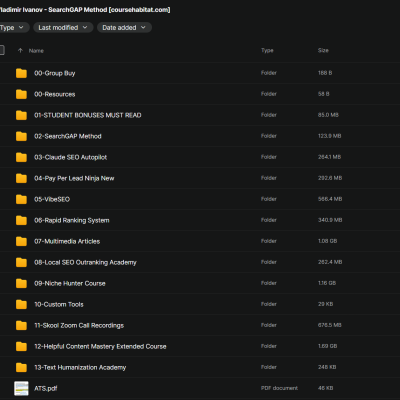Select the 00-Resources folder name

coord(55,94)
